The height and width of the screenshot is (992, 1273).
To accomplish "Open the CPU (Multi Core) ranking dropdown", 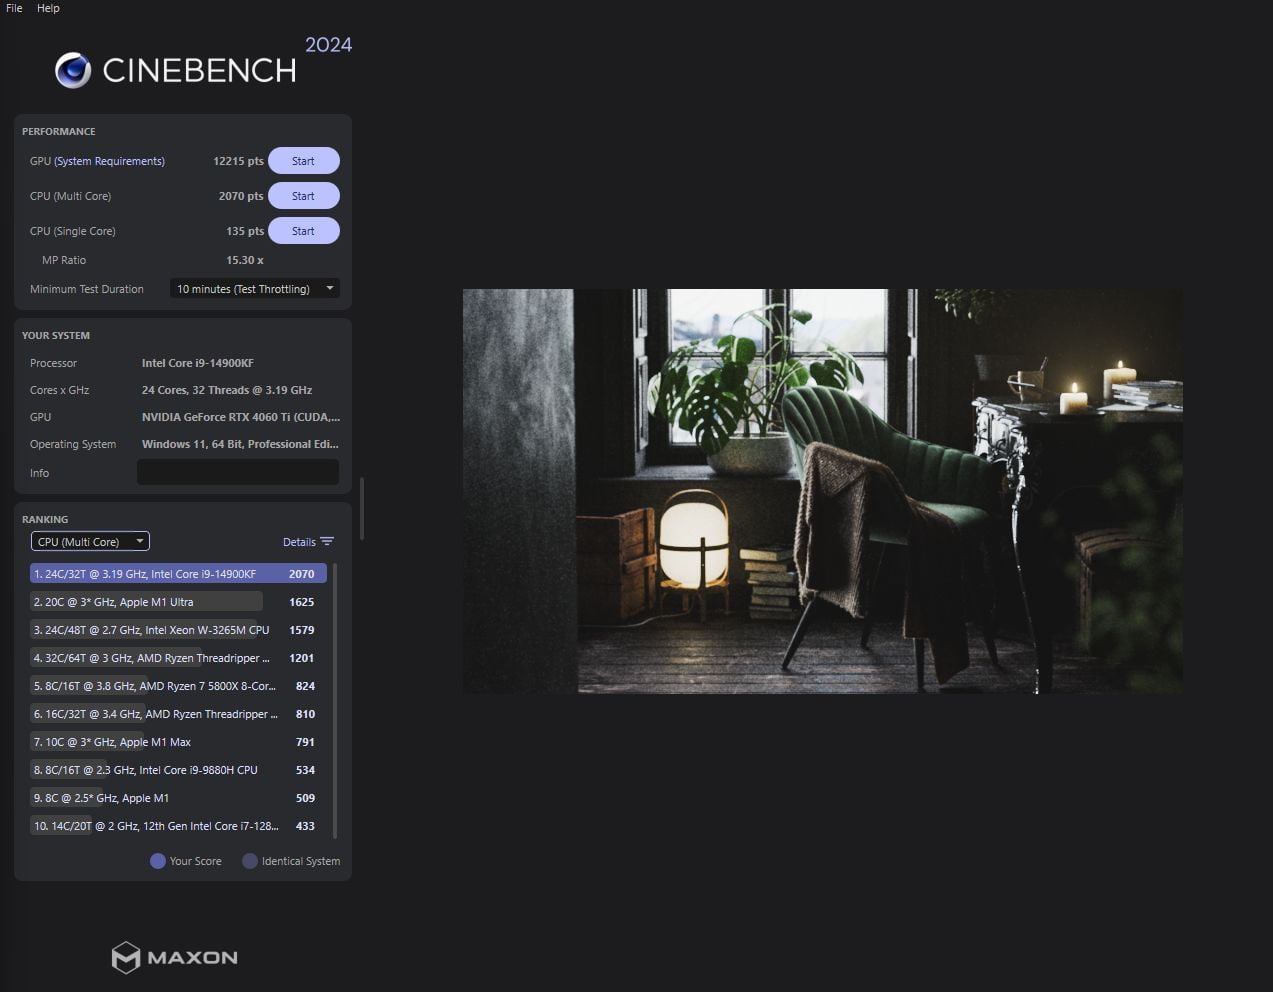I will point(90,541).
